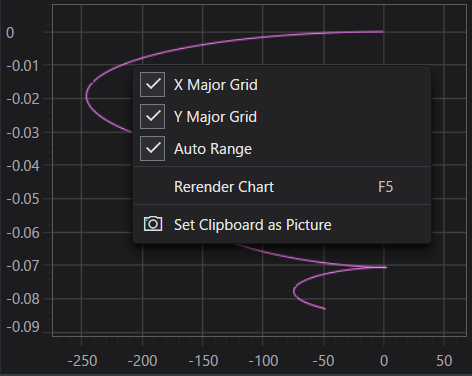
Task: Click the -0.05 vertical axis label
Action: [23, 199]
